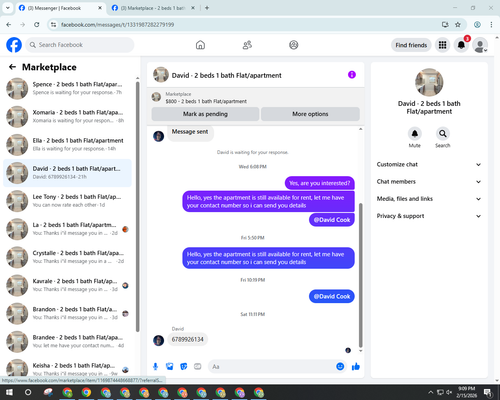500x400 pixels.
Task: Open the account profile avatar menu
Action: 480,45
